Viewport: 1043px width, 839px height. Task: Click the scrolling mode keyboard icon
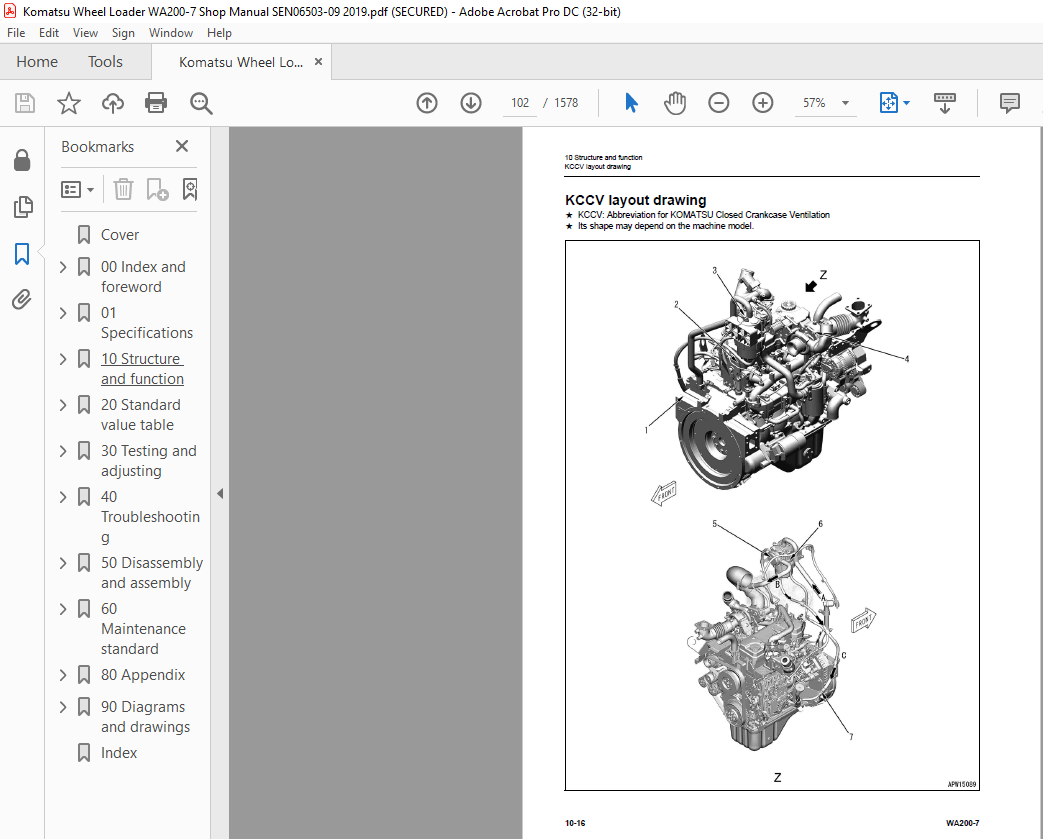(945, 103)
